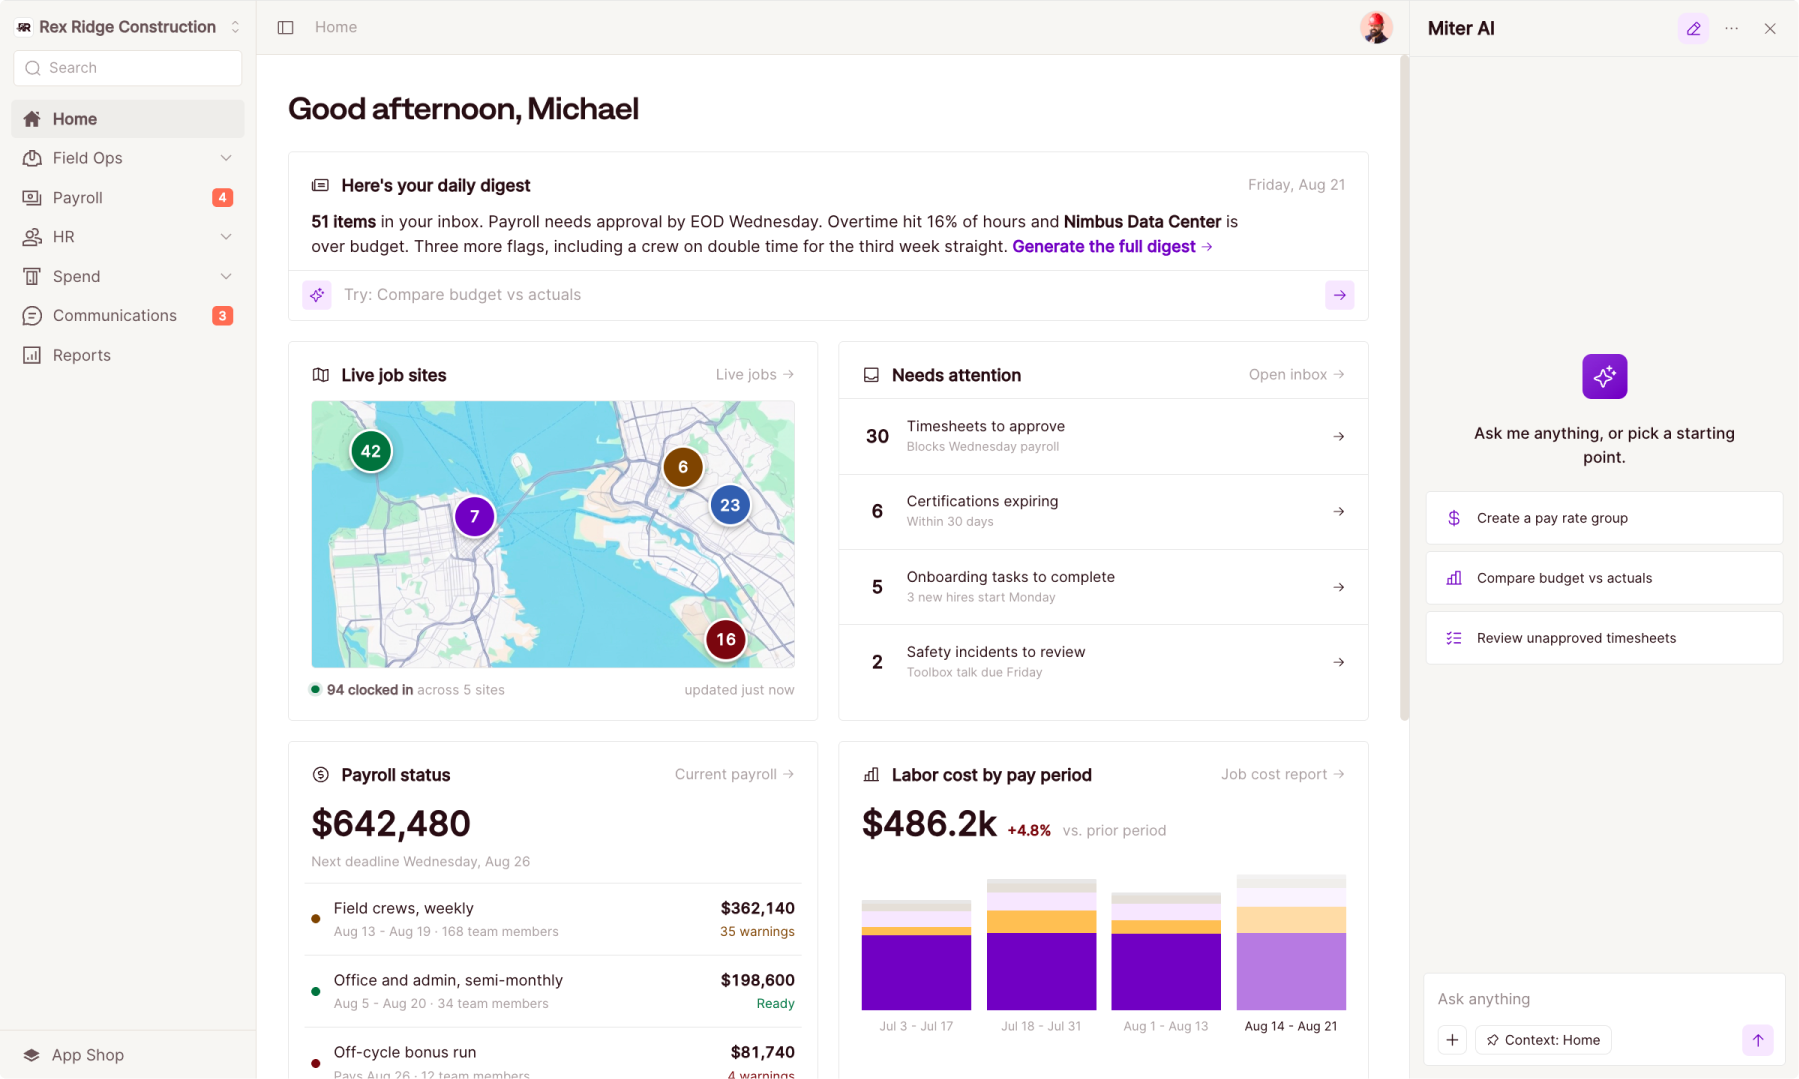
Task: Submit the digest prompt arrow button
Action: pyautogui.click(x=1339, y=295)
